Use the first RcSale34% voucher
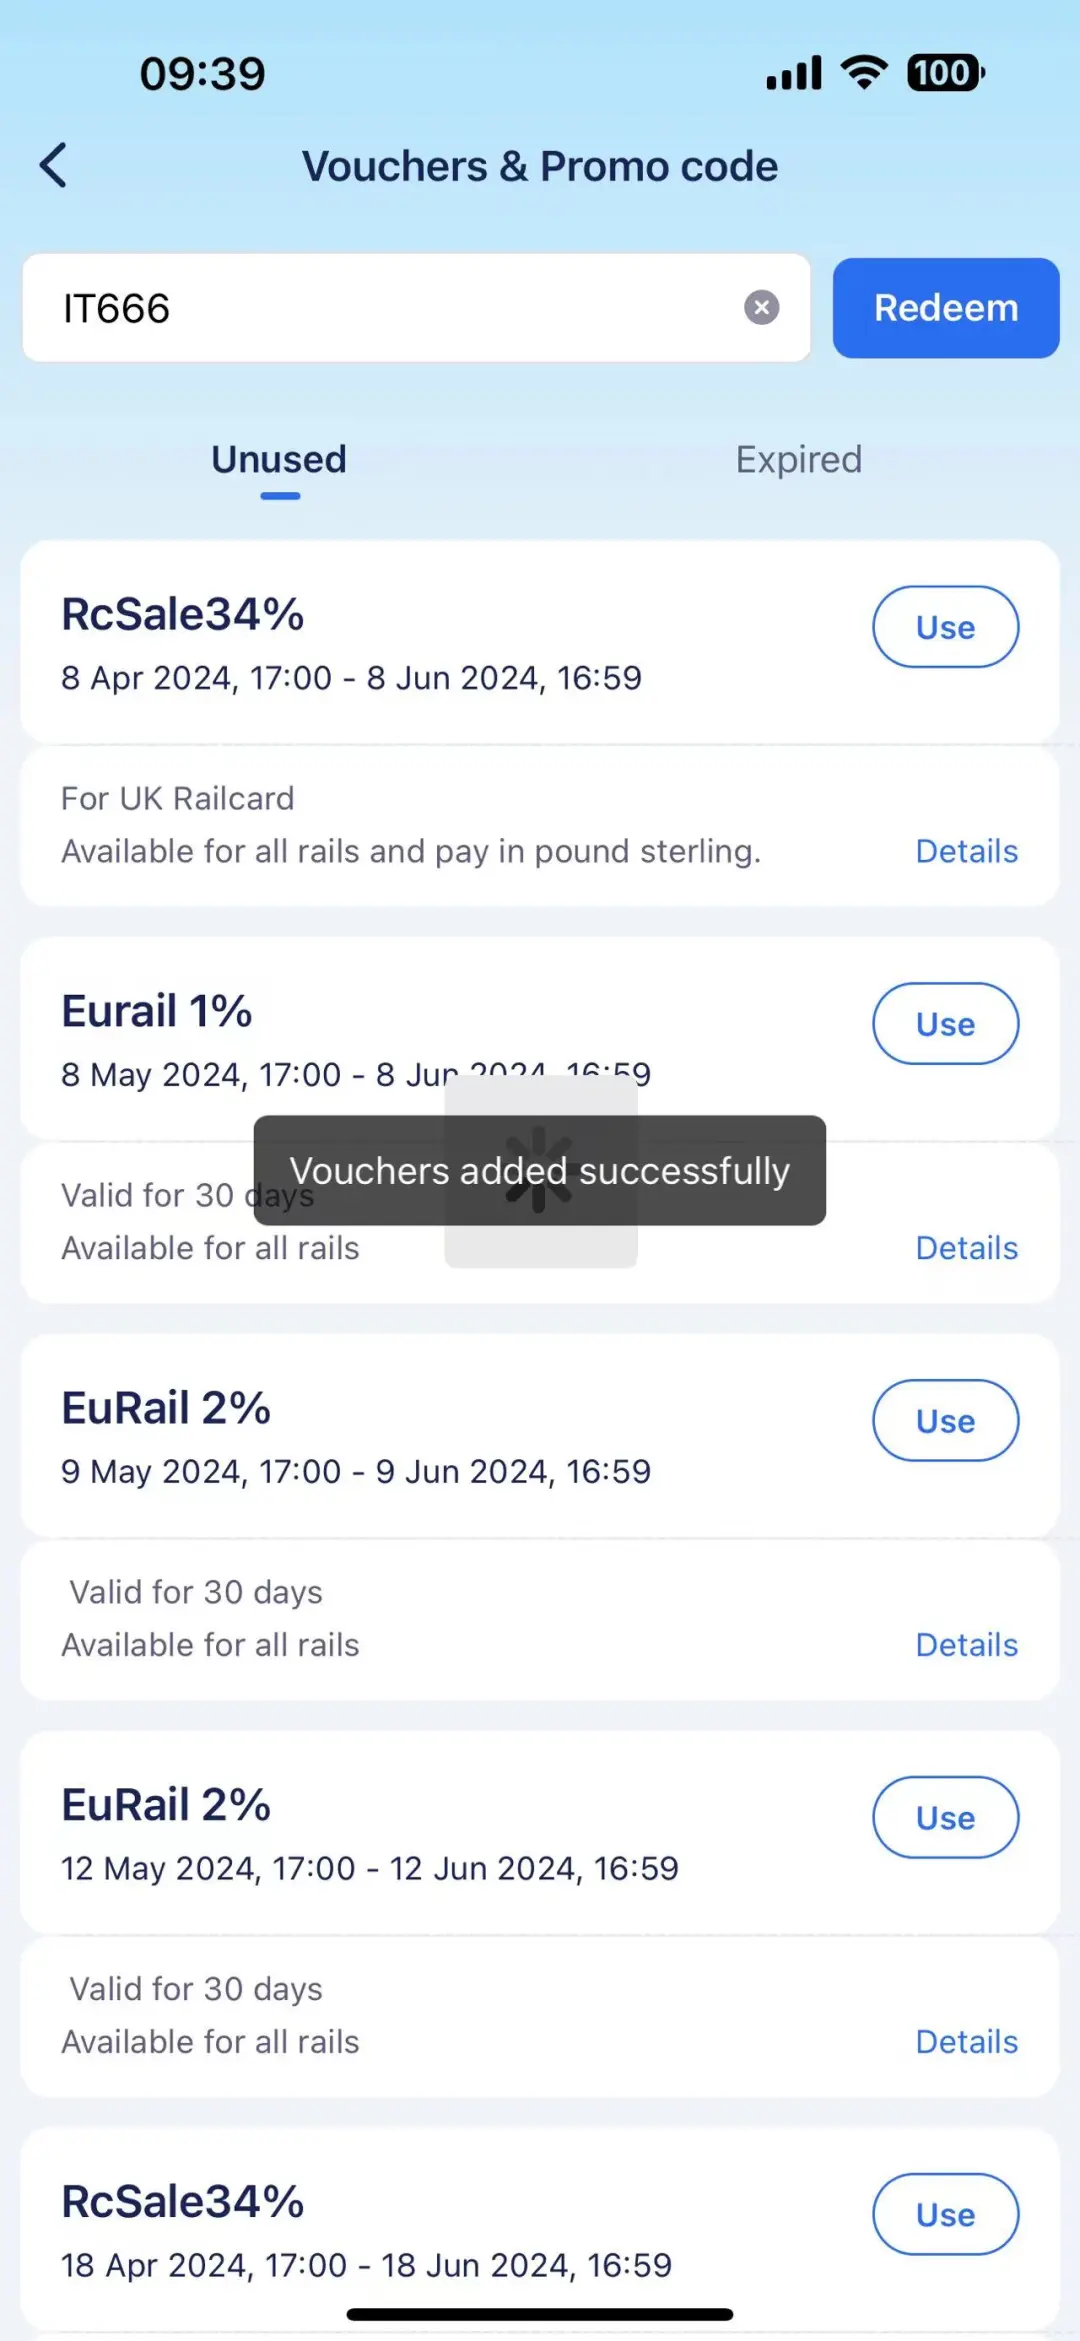The width and height of the screenshot is (1080, 2341). (945, 627)
